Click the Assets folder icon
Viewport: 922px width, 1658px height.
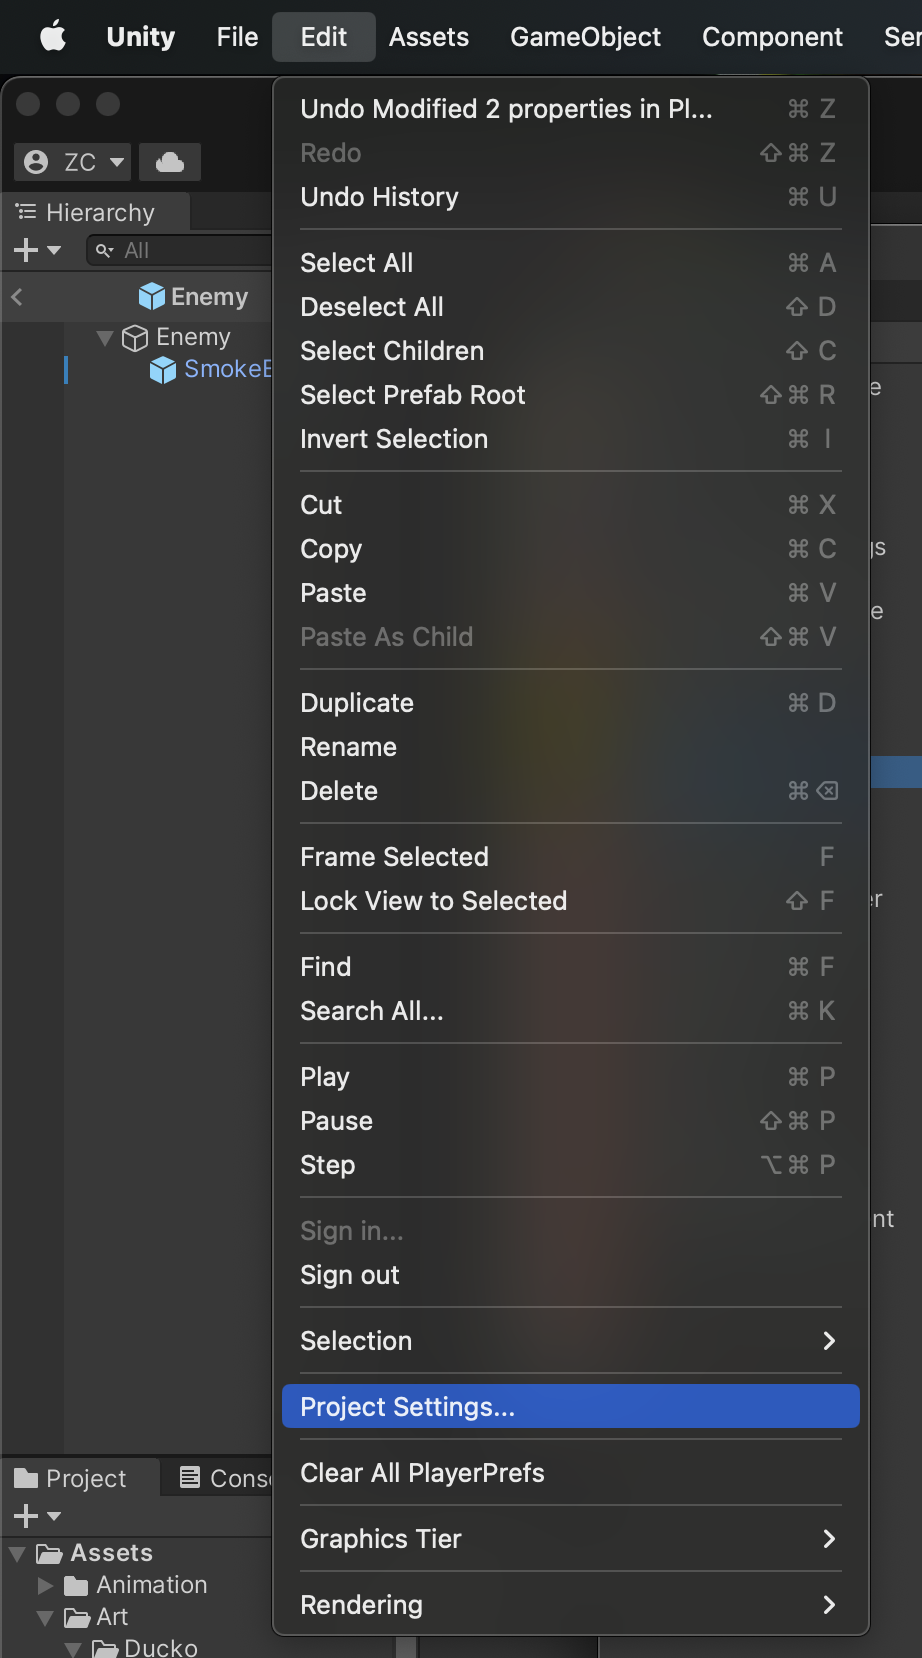click(49, 1553)
